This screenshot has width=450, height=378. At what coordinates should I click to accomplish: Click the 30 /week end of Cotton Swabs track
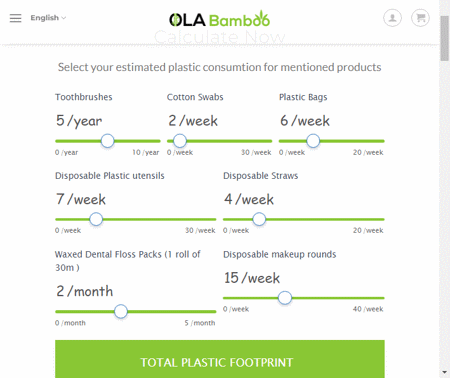coord(270,141)
